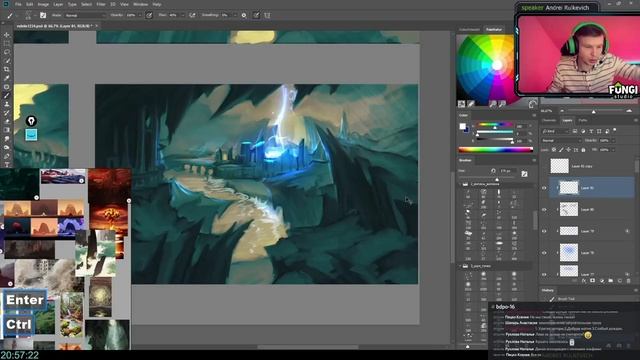Filter layers by type layer icon
The height and width of the screenshot is (360, 640).
pos(591,131)
